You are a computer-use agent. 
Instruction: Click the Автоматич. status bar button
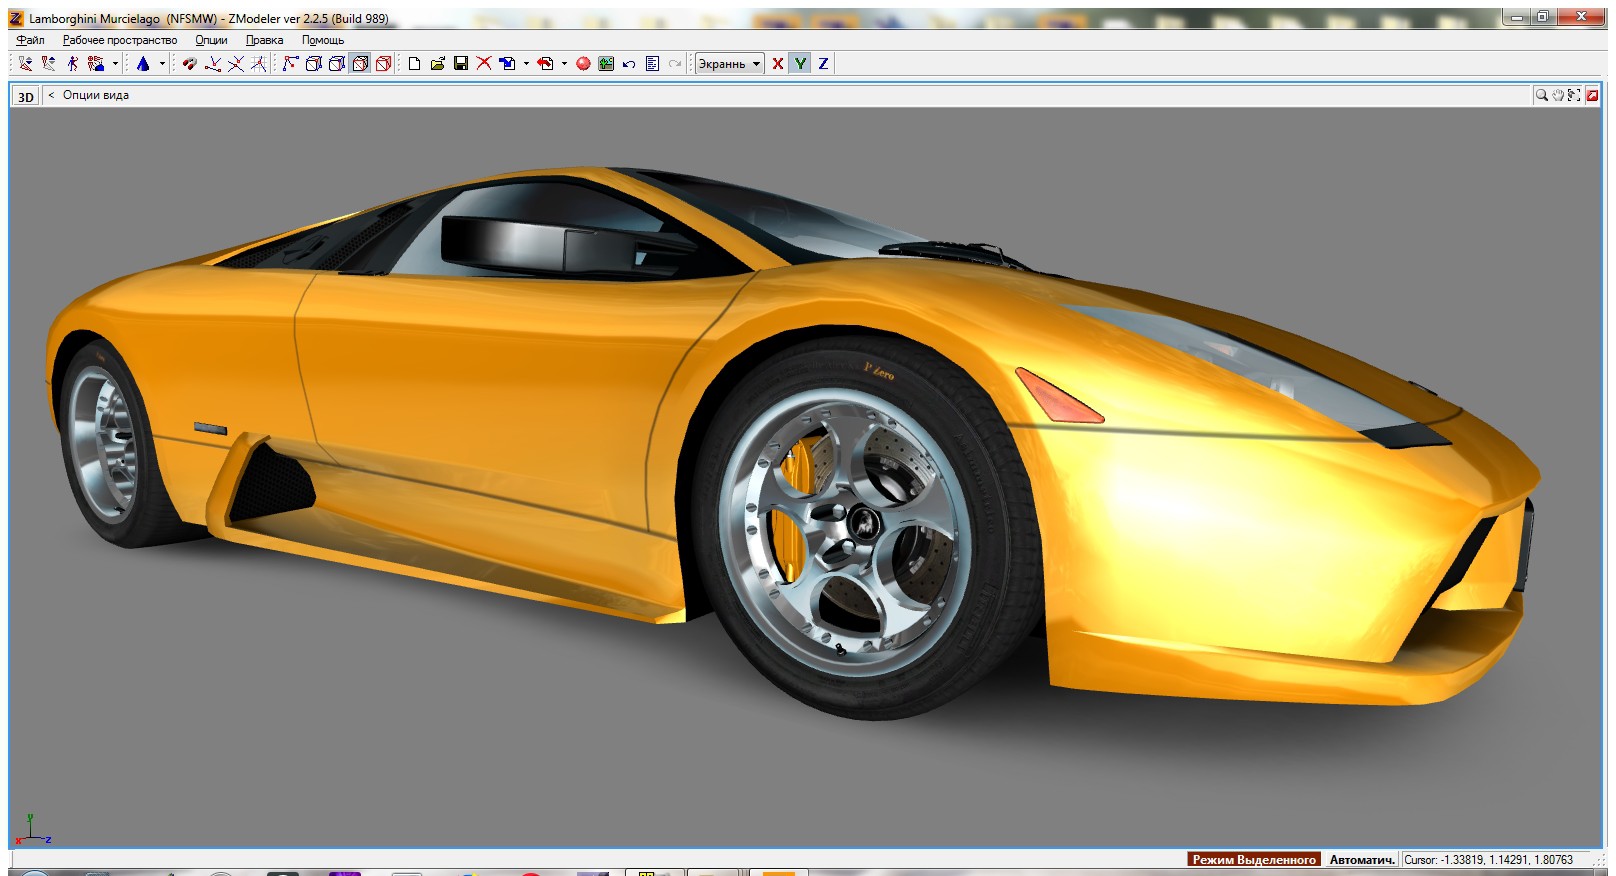pos(1361,859)
